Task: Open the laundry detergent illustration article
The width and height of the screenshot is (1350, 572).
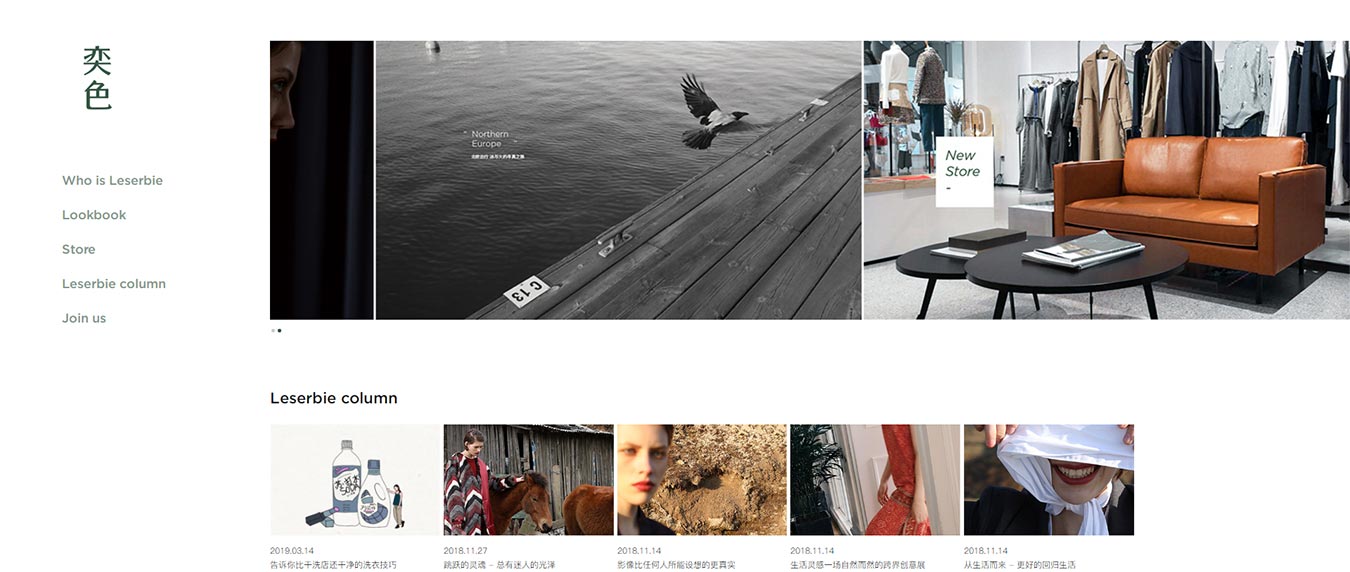Action: click(x=355, y=480)
